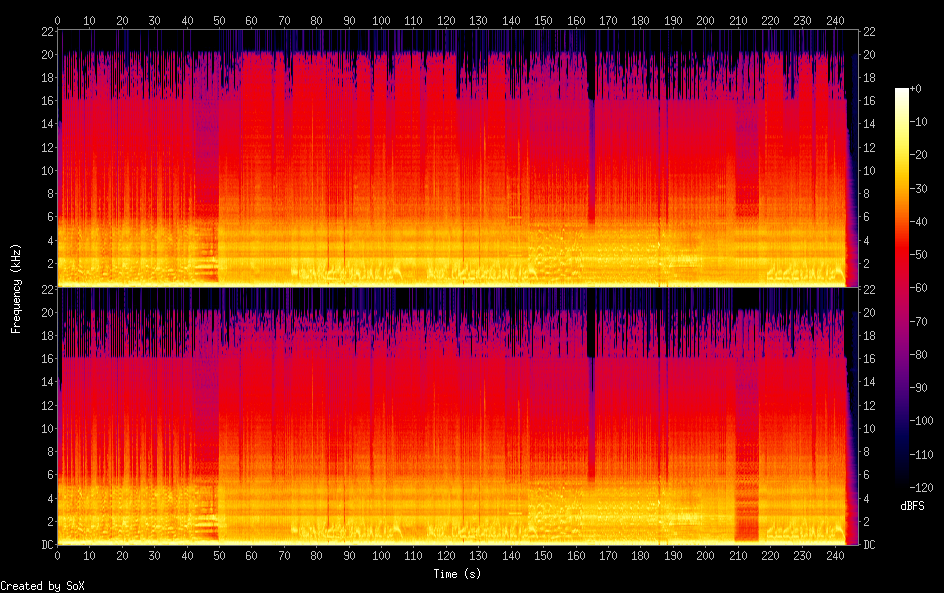Click the 150 s marker on the top time axis
Screen dimensions: 944x593
click(543, 20)
